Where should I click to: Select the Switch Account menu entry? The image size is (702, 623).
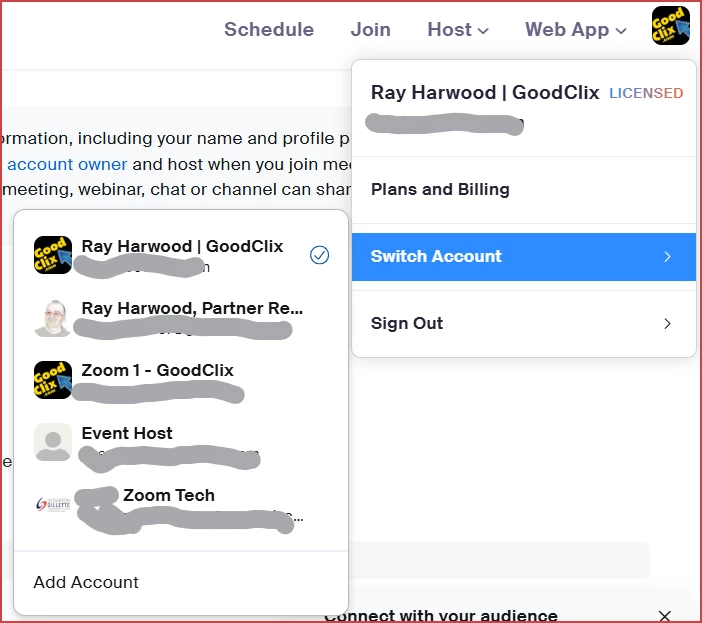click(x=524, y=256)
